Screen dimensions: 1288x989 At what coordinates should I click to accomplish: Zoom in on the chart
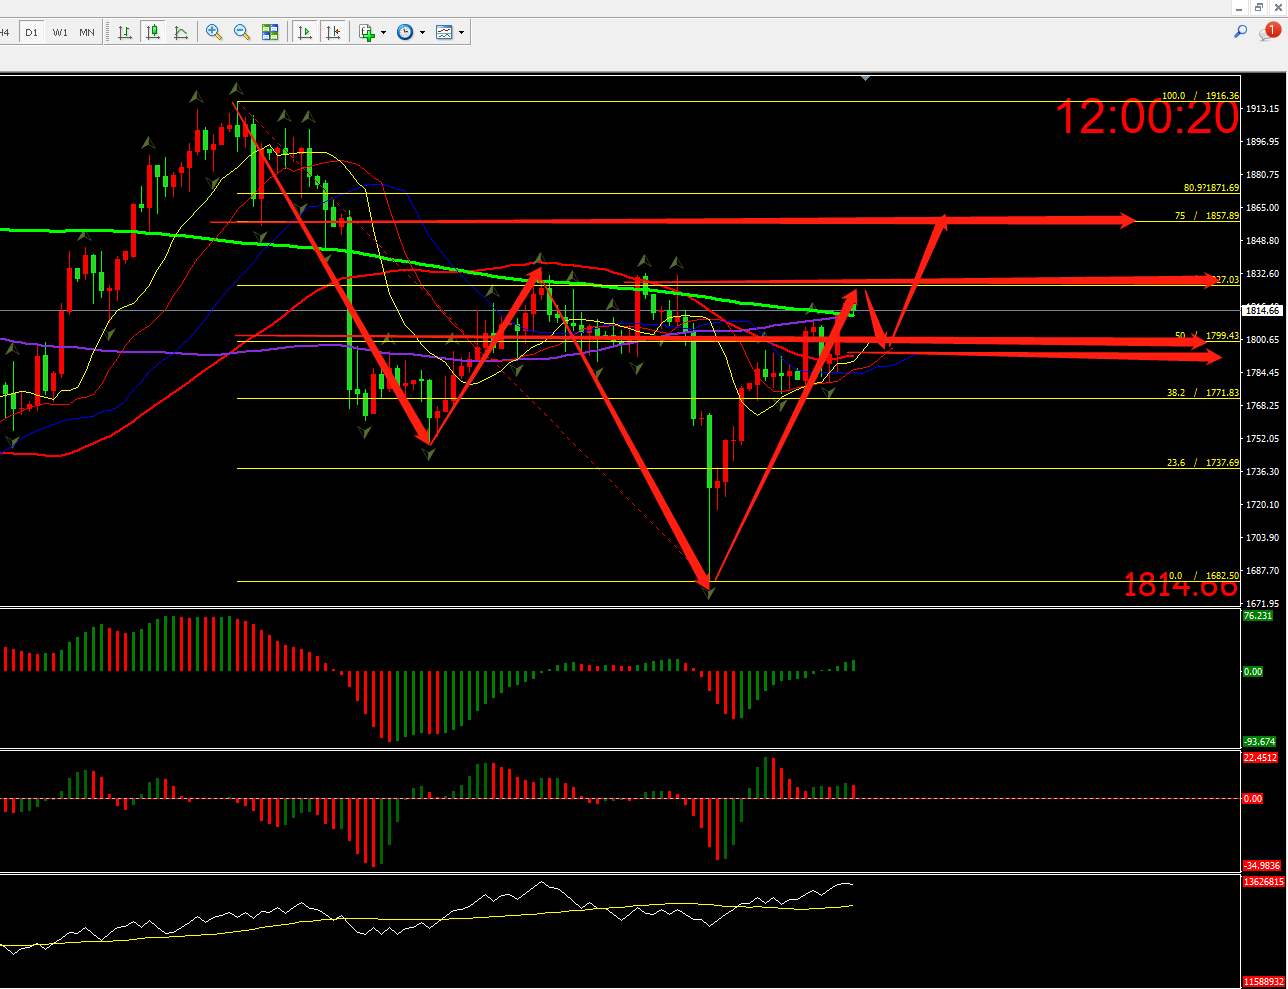(214, 32)
